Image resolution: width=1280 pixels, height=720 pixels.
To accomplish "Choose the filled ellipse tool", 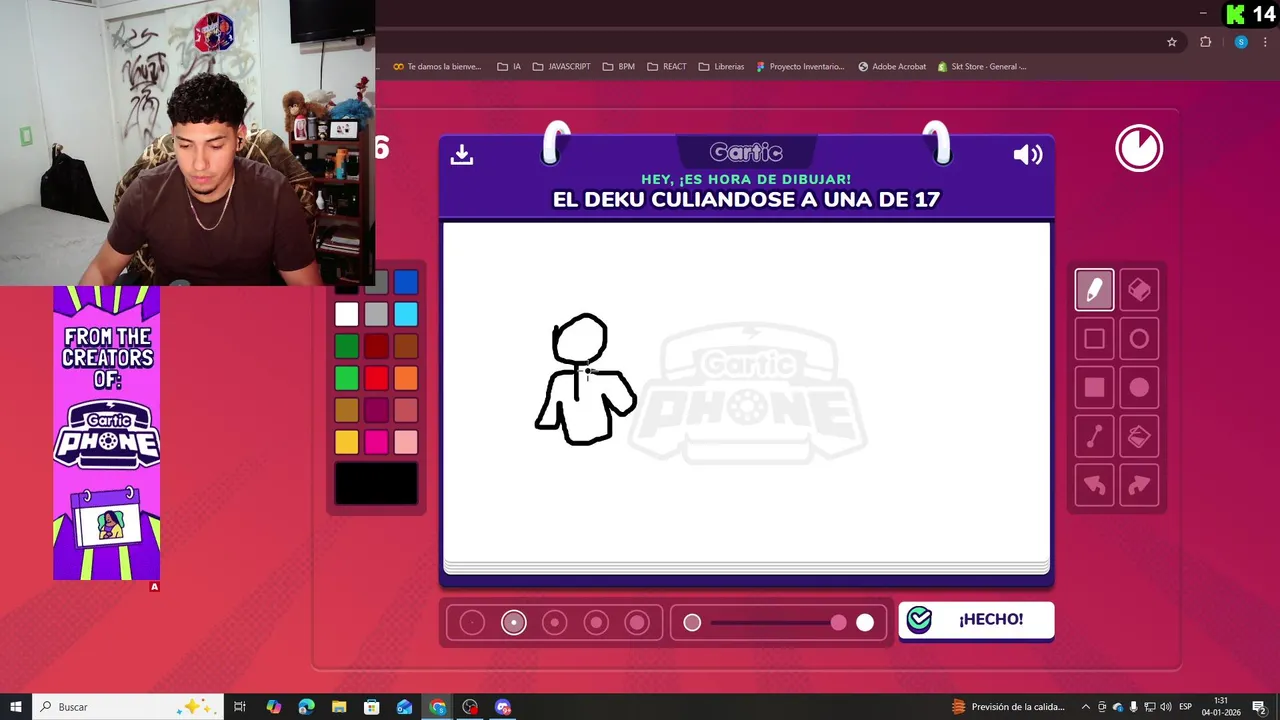I will click(1139, 388).
